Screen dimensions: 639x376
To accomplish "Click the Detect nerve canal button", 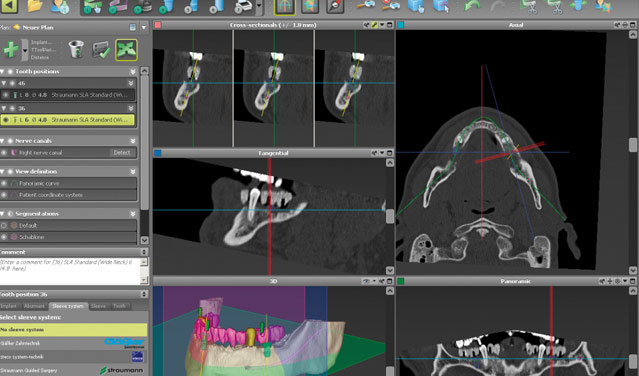I will 122,152.
